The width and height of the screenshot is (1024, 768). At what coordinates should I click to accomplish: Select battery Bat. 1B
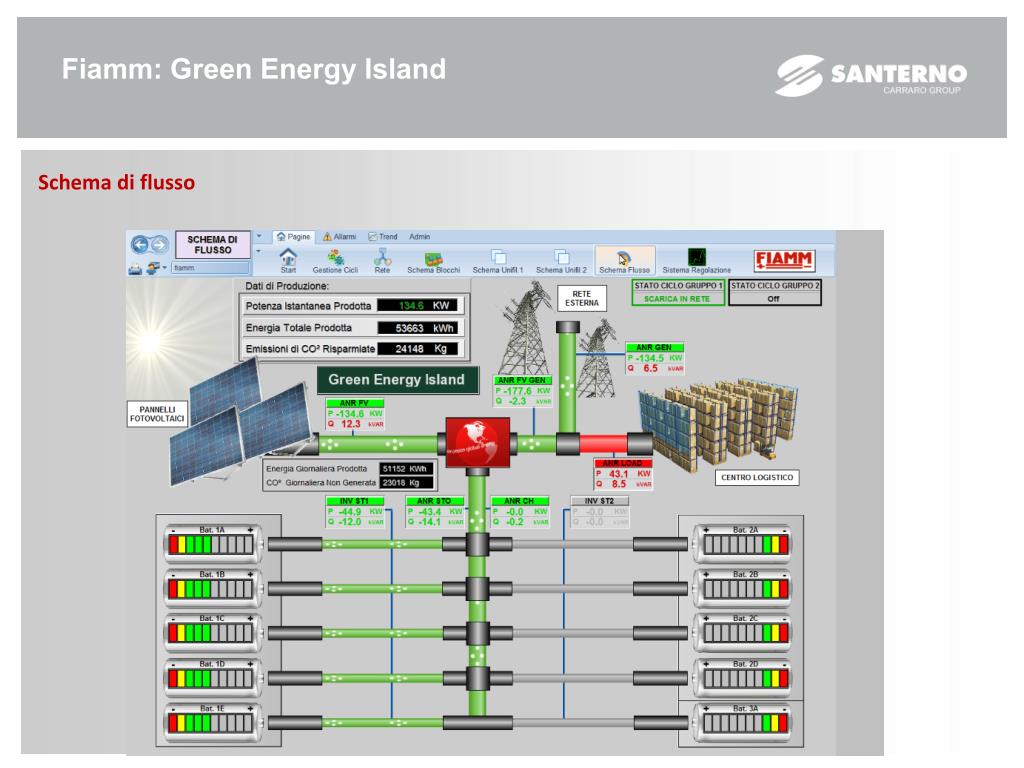[x=212, y=587]
